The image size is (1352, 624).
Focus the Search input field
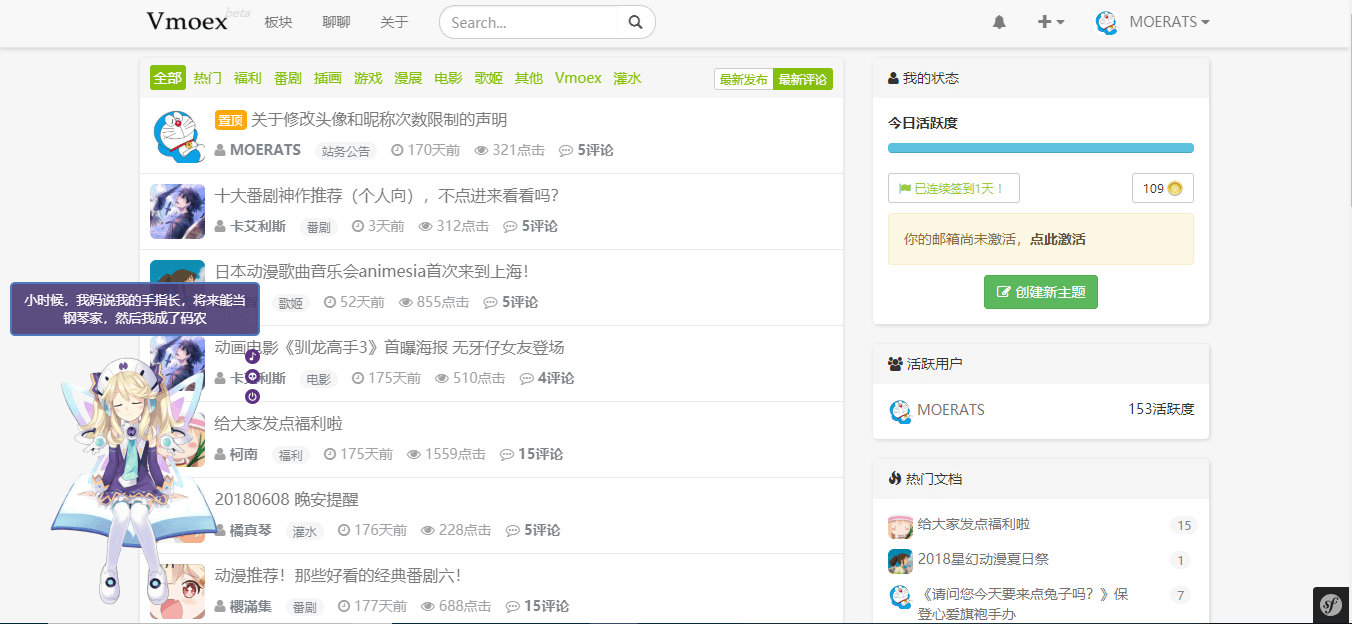(530, 22)
